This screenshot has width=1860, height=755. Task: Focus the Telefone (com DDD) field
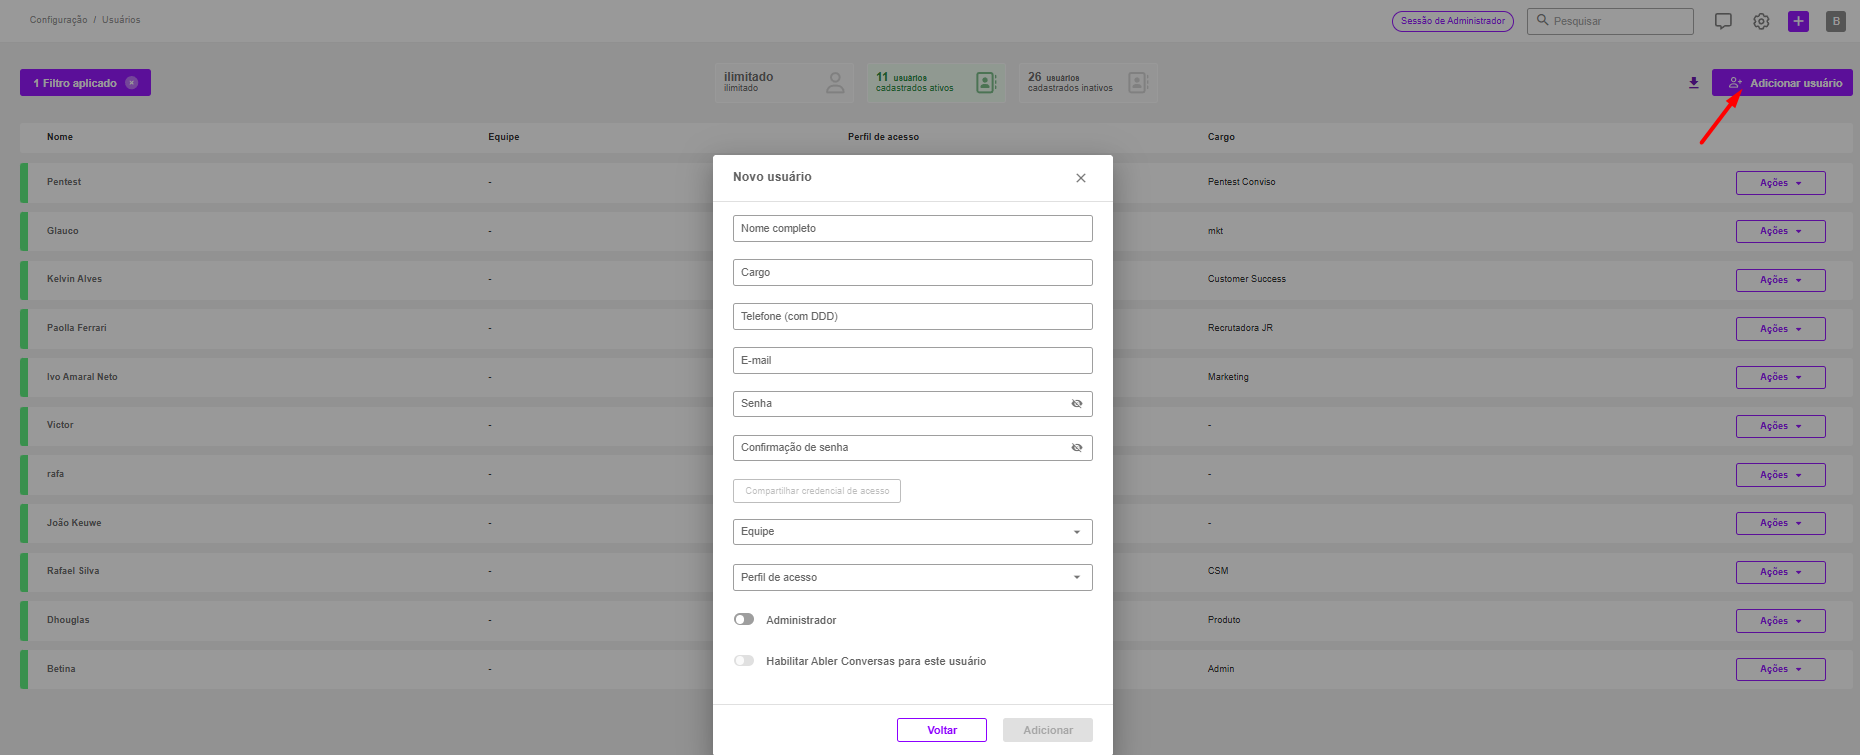912,317
